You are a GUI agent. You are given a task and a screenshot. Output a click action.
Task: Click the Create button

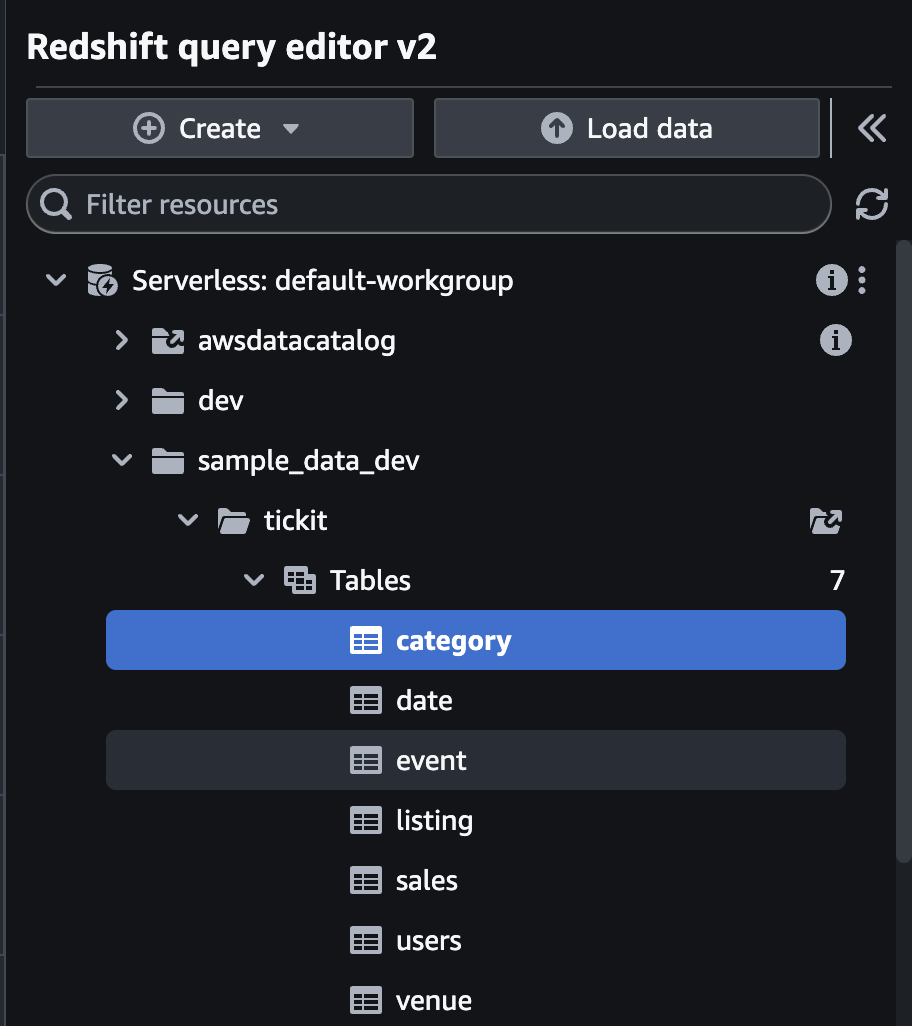pos(220,128)
